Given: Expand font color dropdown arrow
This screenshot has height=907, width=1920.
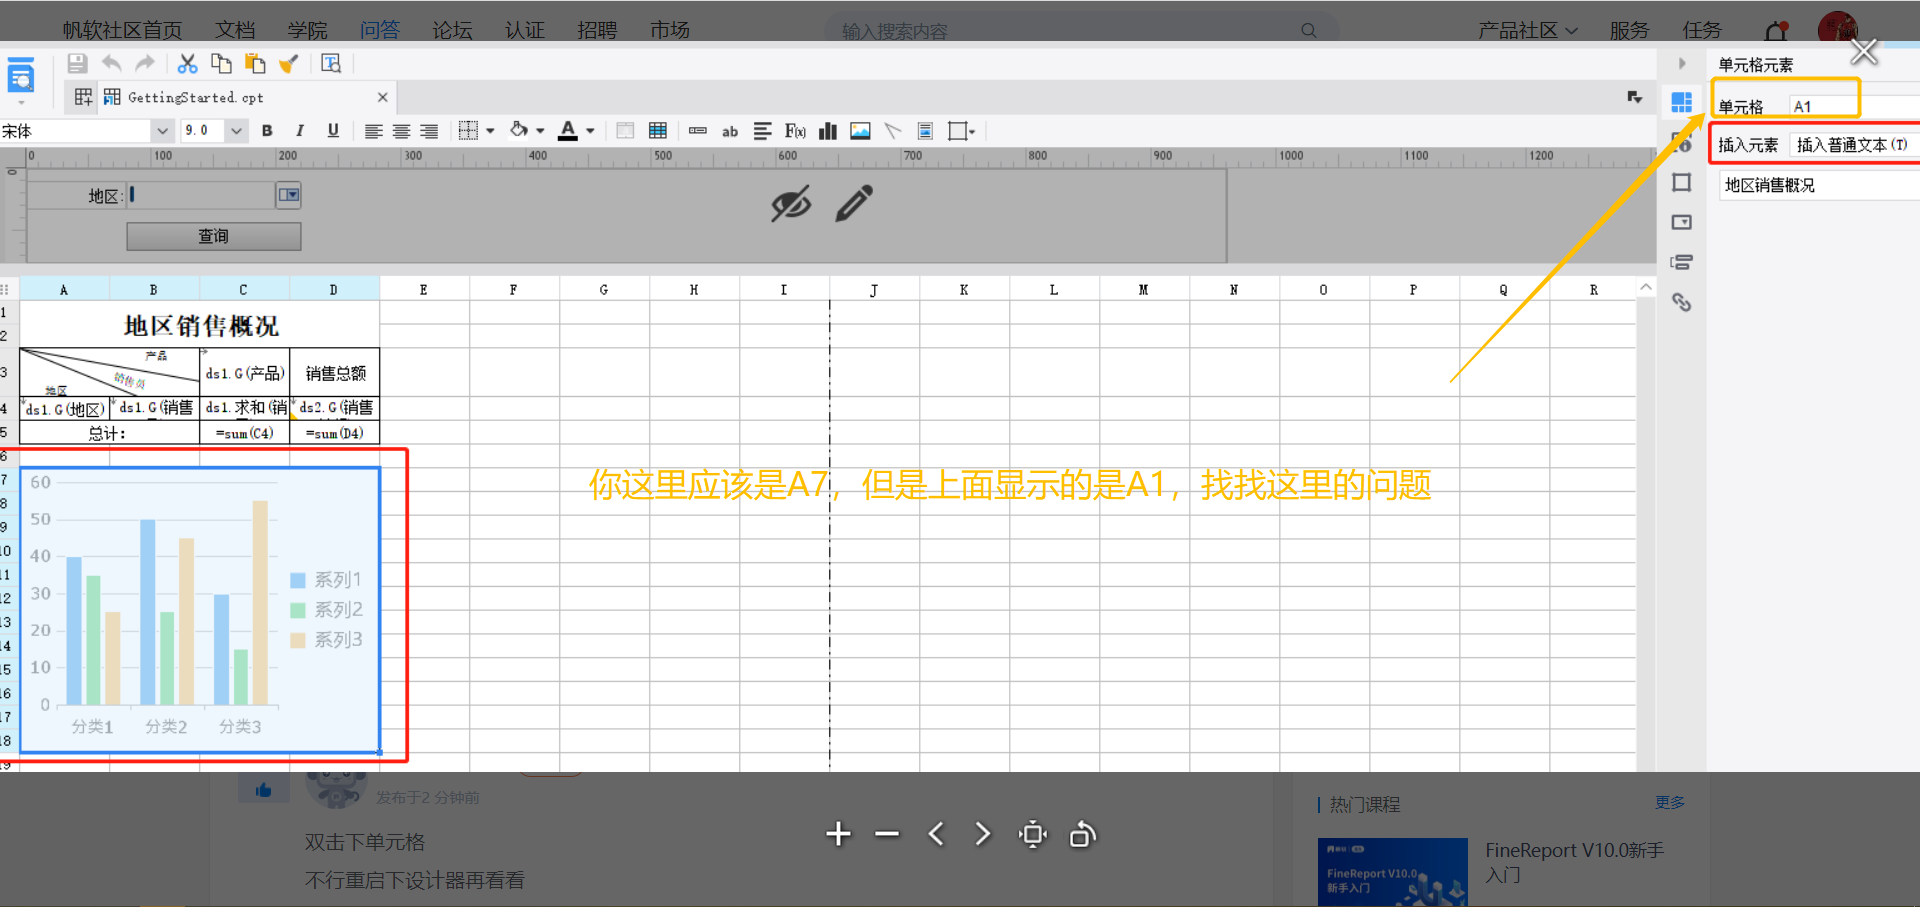Looking at the screenshot, I should (x=590, y=131).
